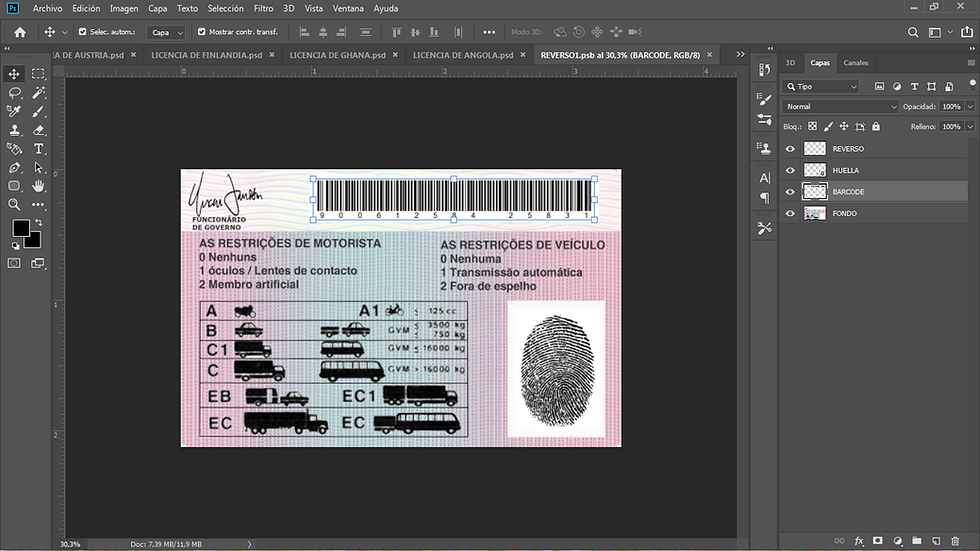Image resolution: width=980 pixels, height=551 pixels.
Task: Hide the BARCODE layer
Action: (790, 192)
